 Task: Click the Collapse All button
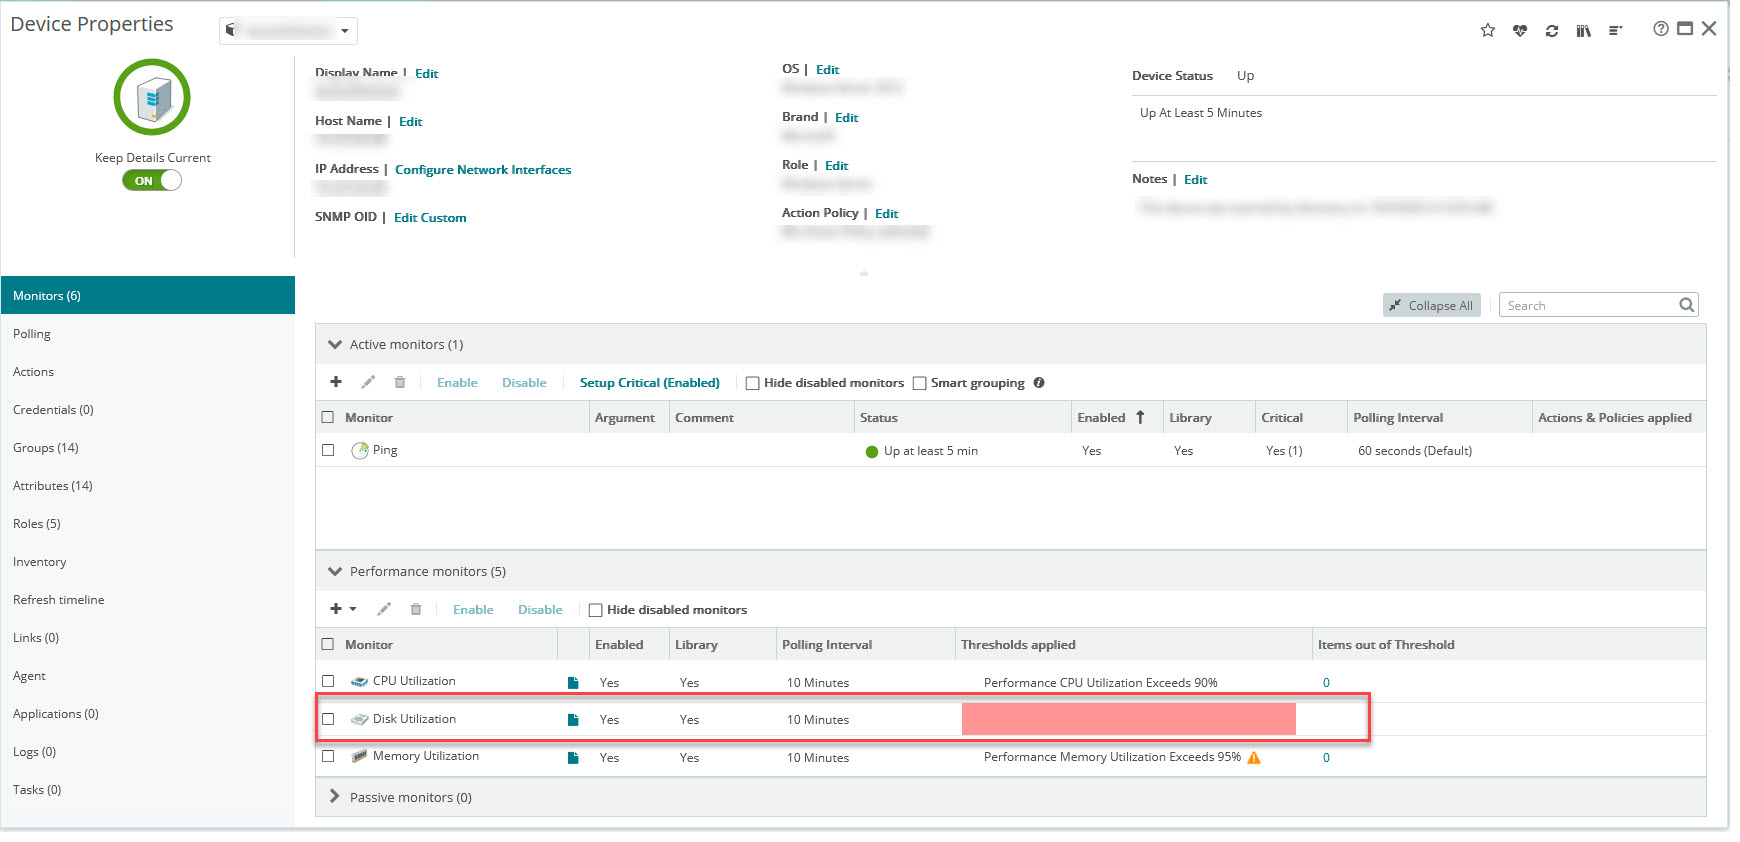[1431, 305]
